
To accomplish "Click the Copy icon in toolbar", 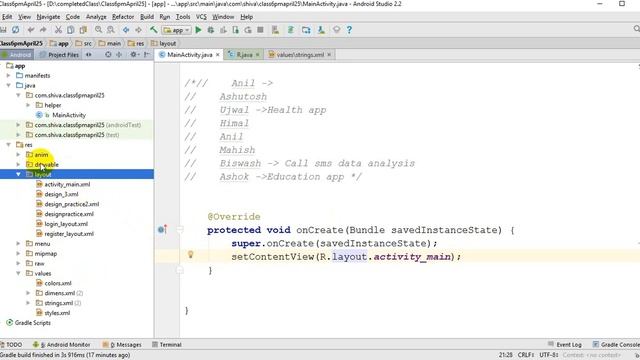I will pyautogui.click(x=71, y=30).
